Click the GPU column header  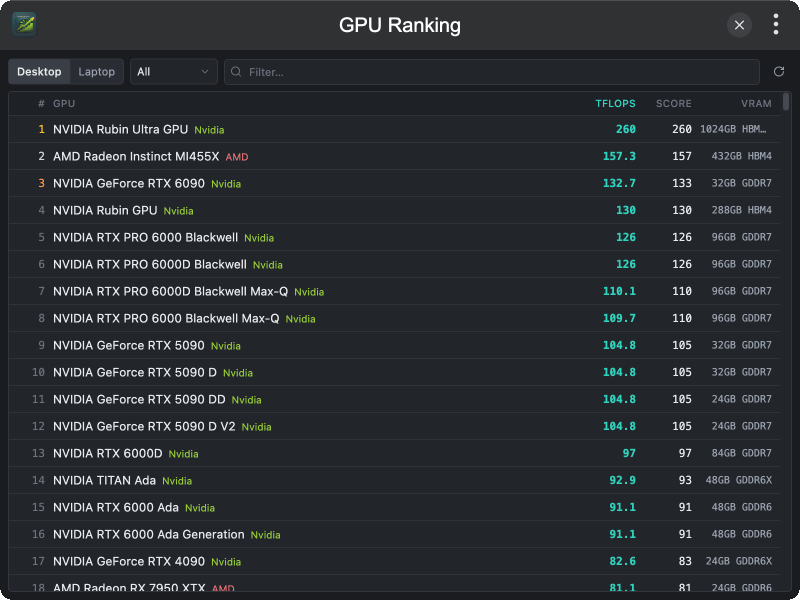pos(64,104)
